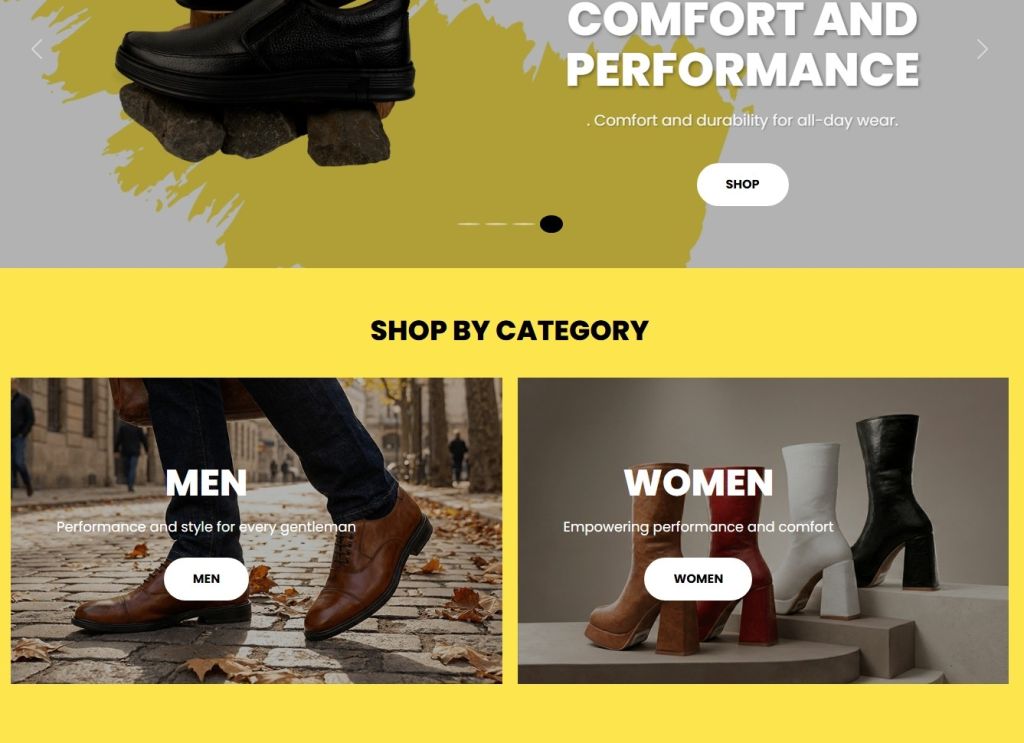Click the WOMEN heading on boots photo
1024x743 pixels.
pos(698,483)
